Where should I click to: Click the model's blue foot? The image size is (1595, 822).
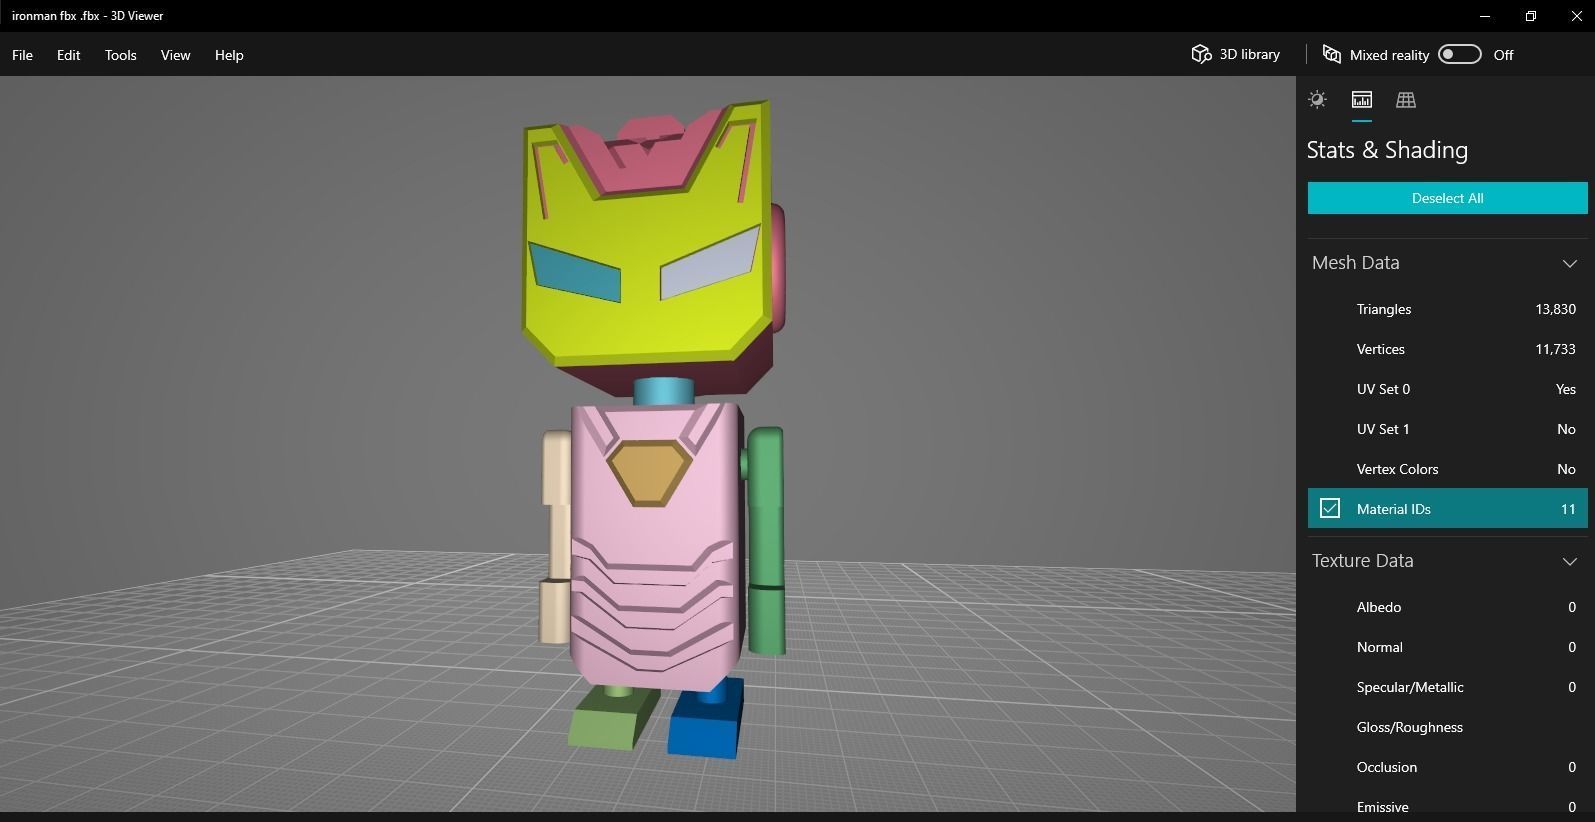pyautogui.click(x=707, y=720)
